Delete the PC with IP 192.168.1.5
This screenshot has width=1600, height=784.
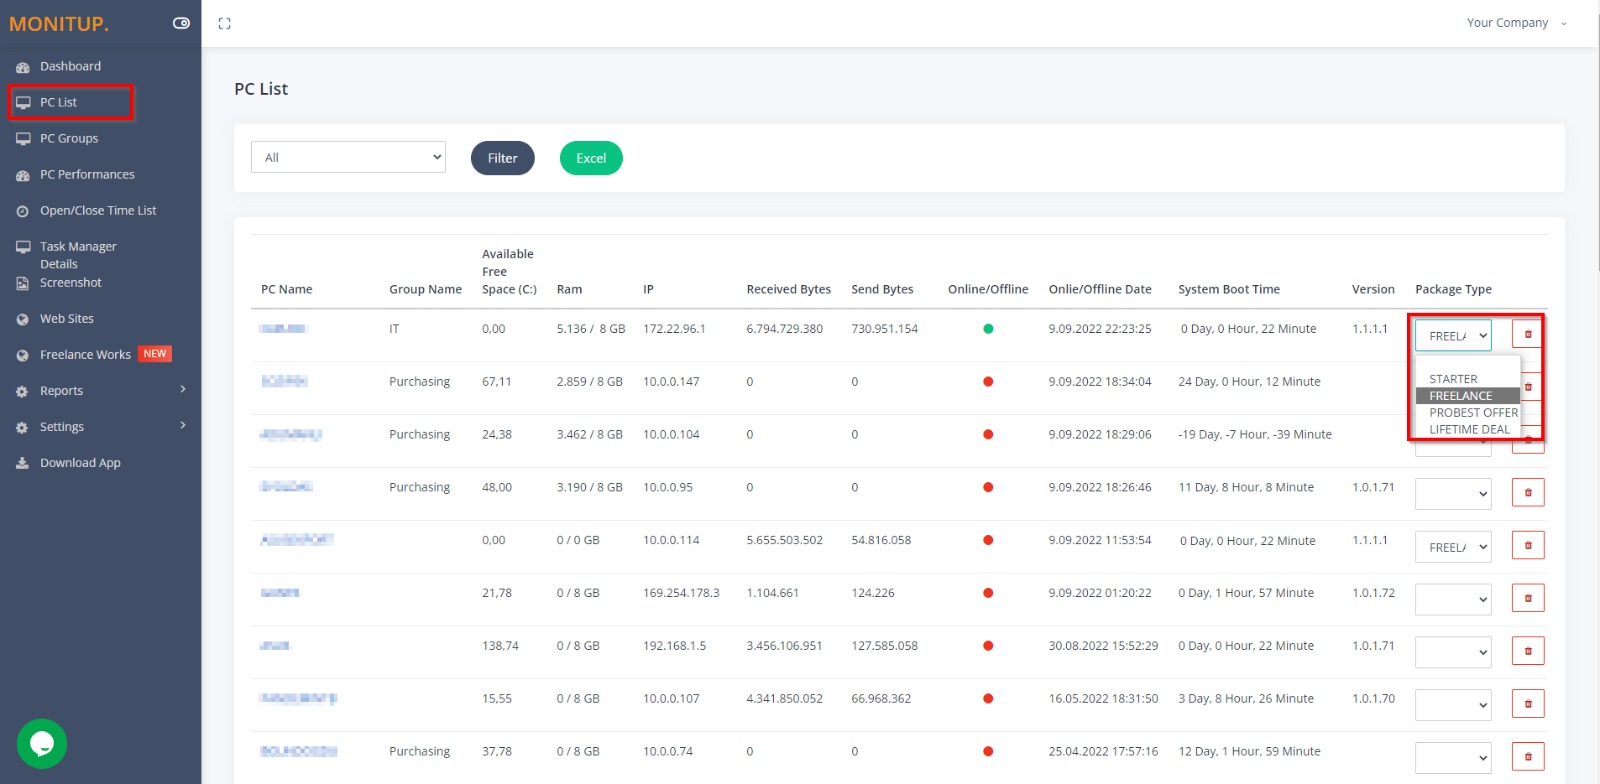1528,651
